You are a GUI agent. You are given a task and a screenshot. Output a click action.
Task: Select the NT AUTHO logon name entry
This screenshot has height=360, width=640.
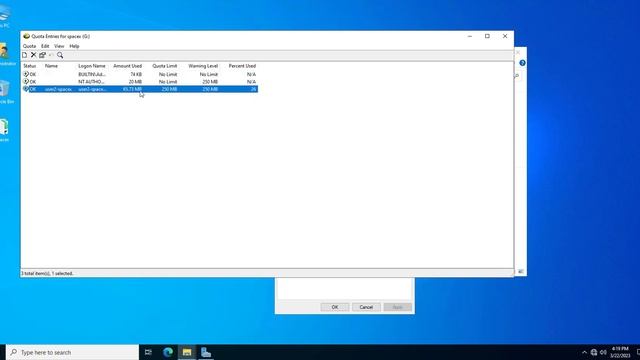pos(91,82)
